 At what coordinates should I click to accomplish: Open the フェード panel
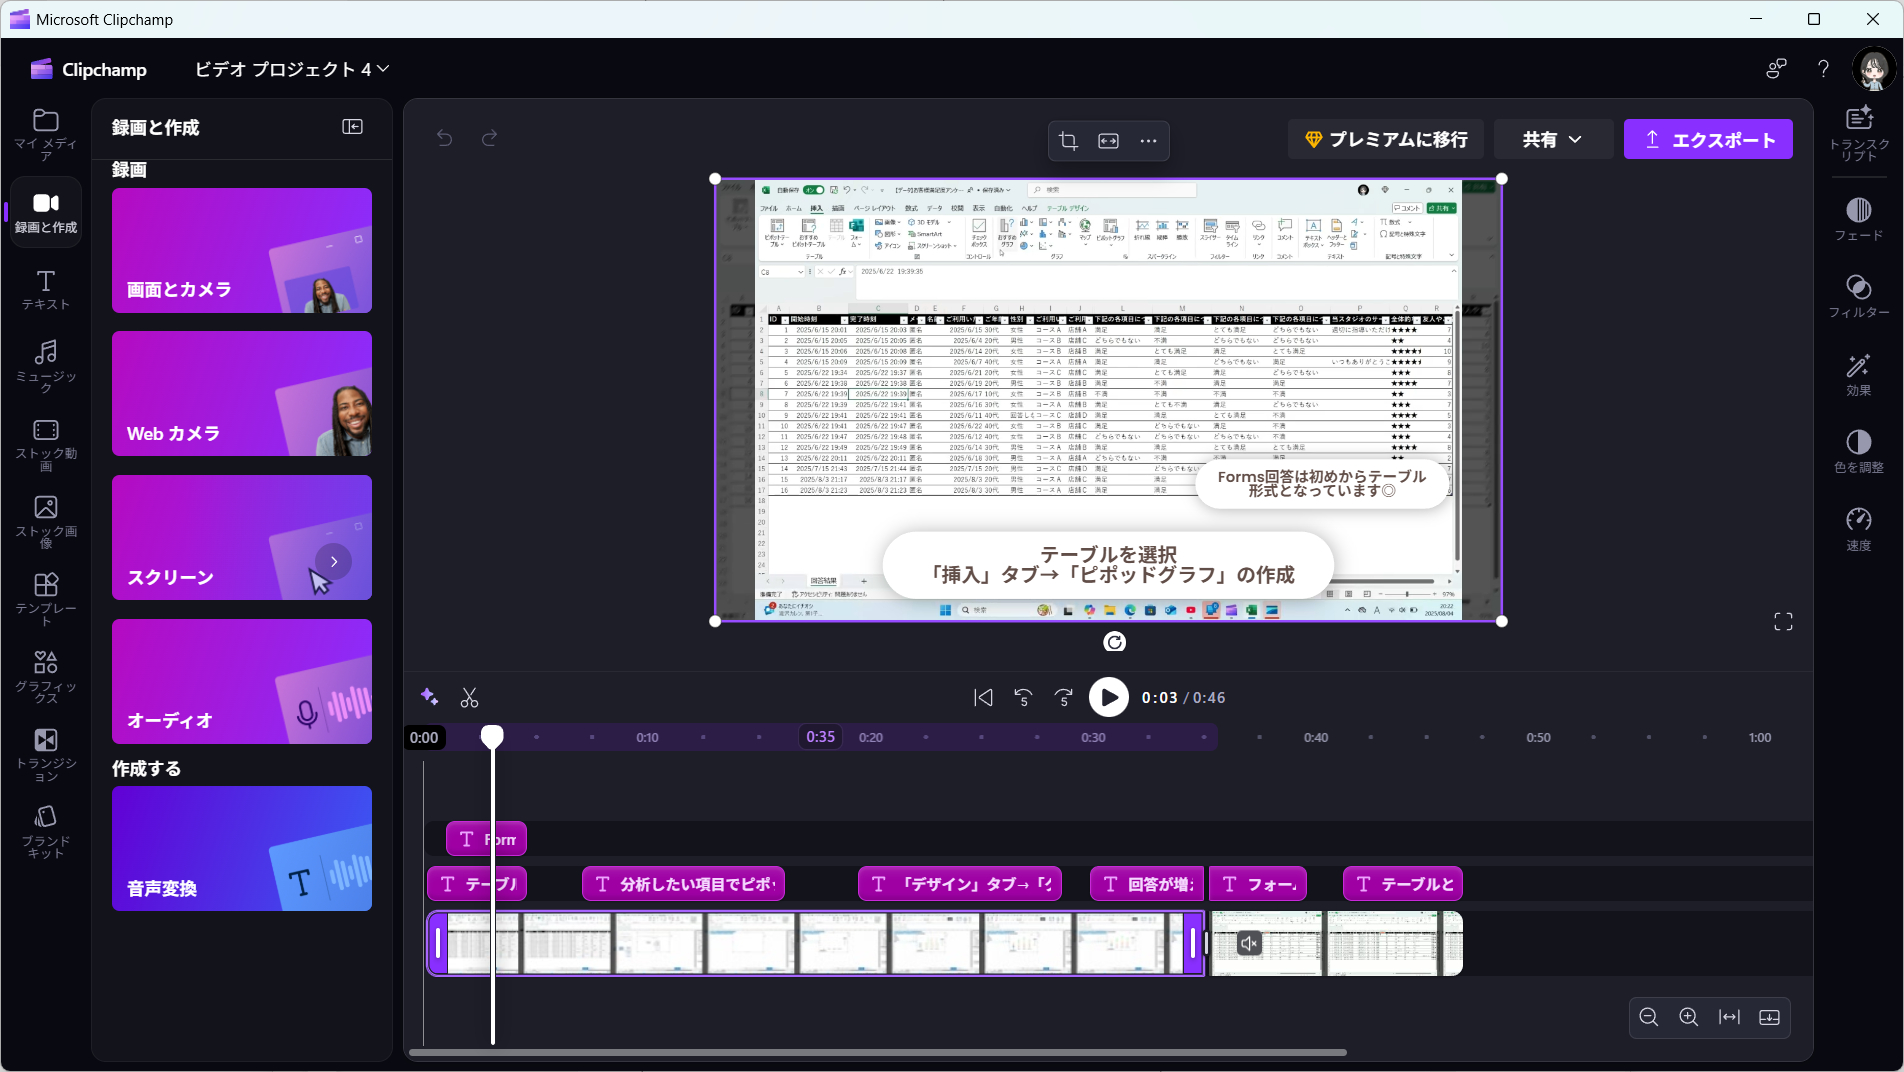1858,219
